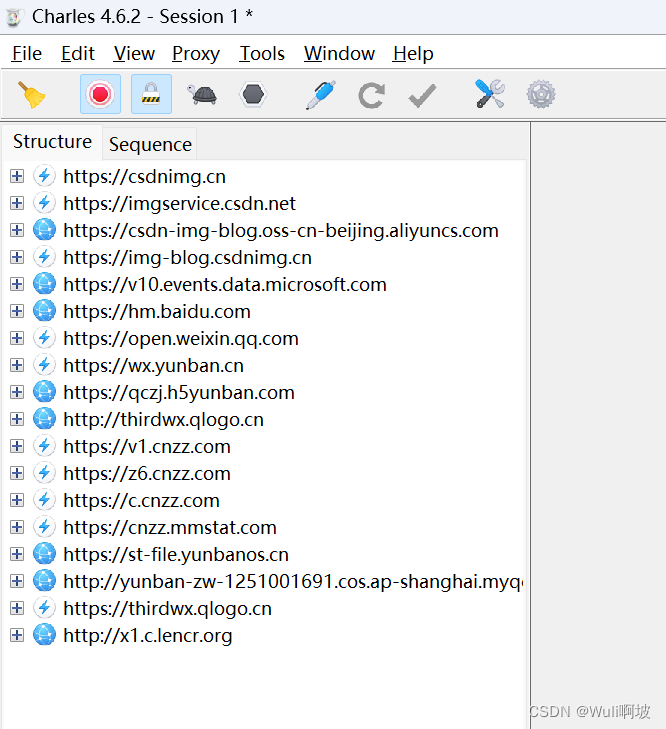Open the Window menu

340,54
